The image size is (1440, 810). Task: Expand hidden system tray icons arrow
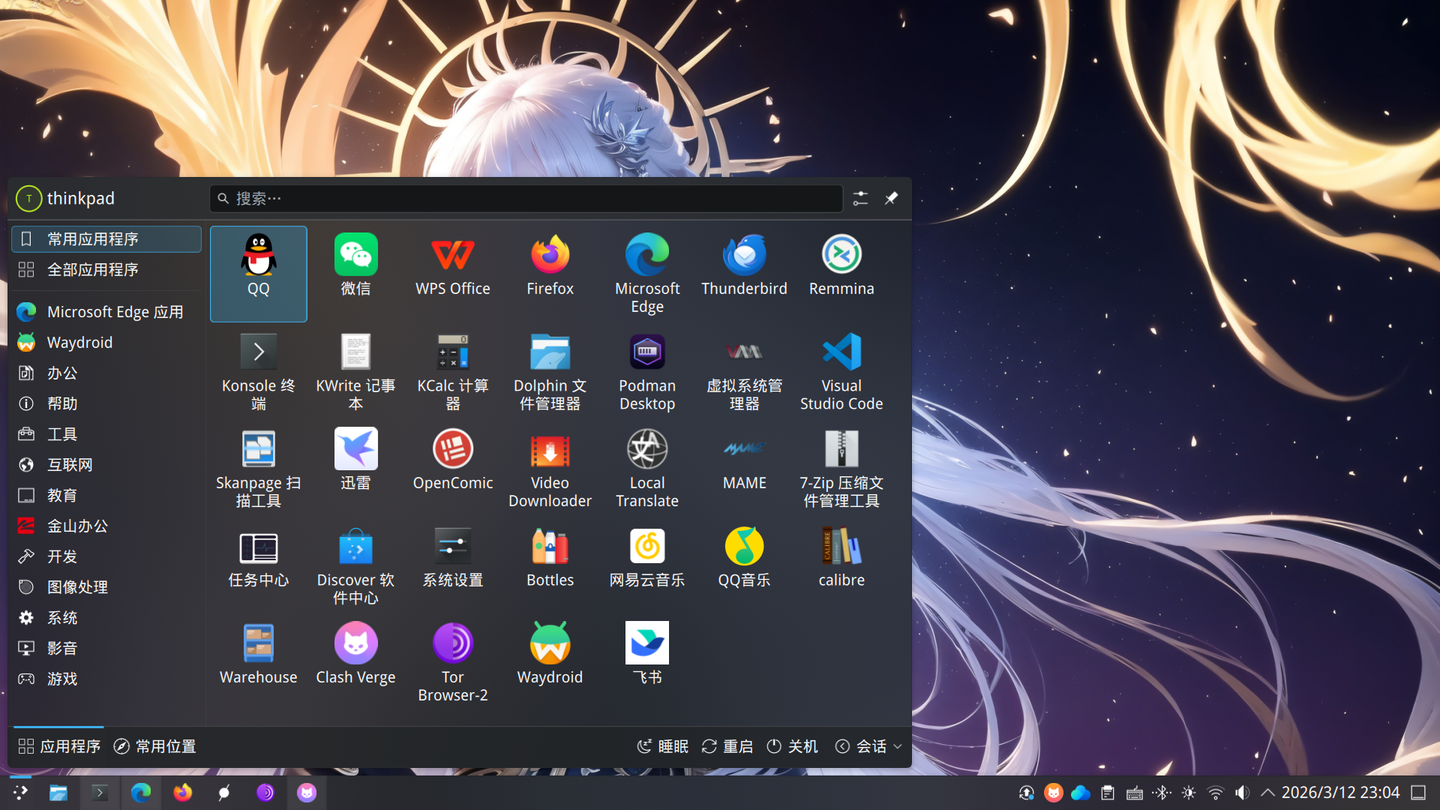point(1267,793)
